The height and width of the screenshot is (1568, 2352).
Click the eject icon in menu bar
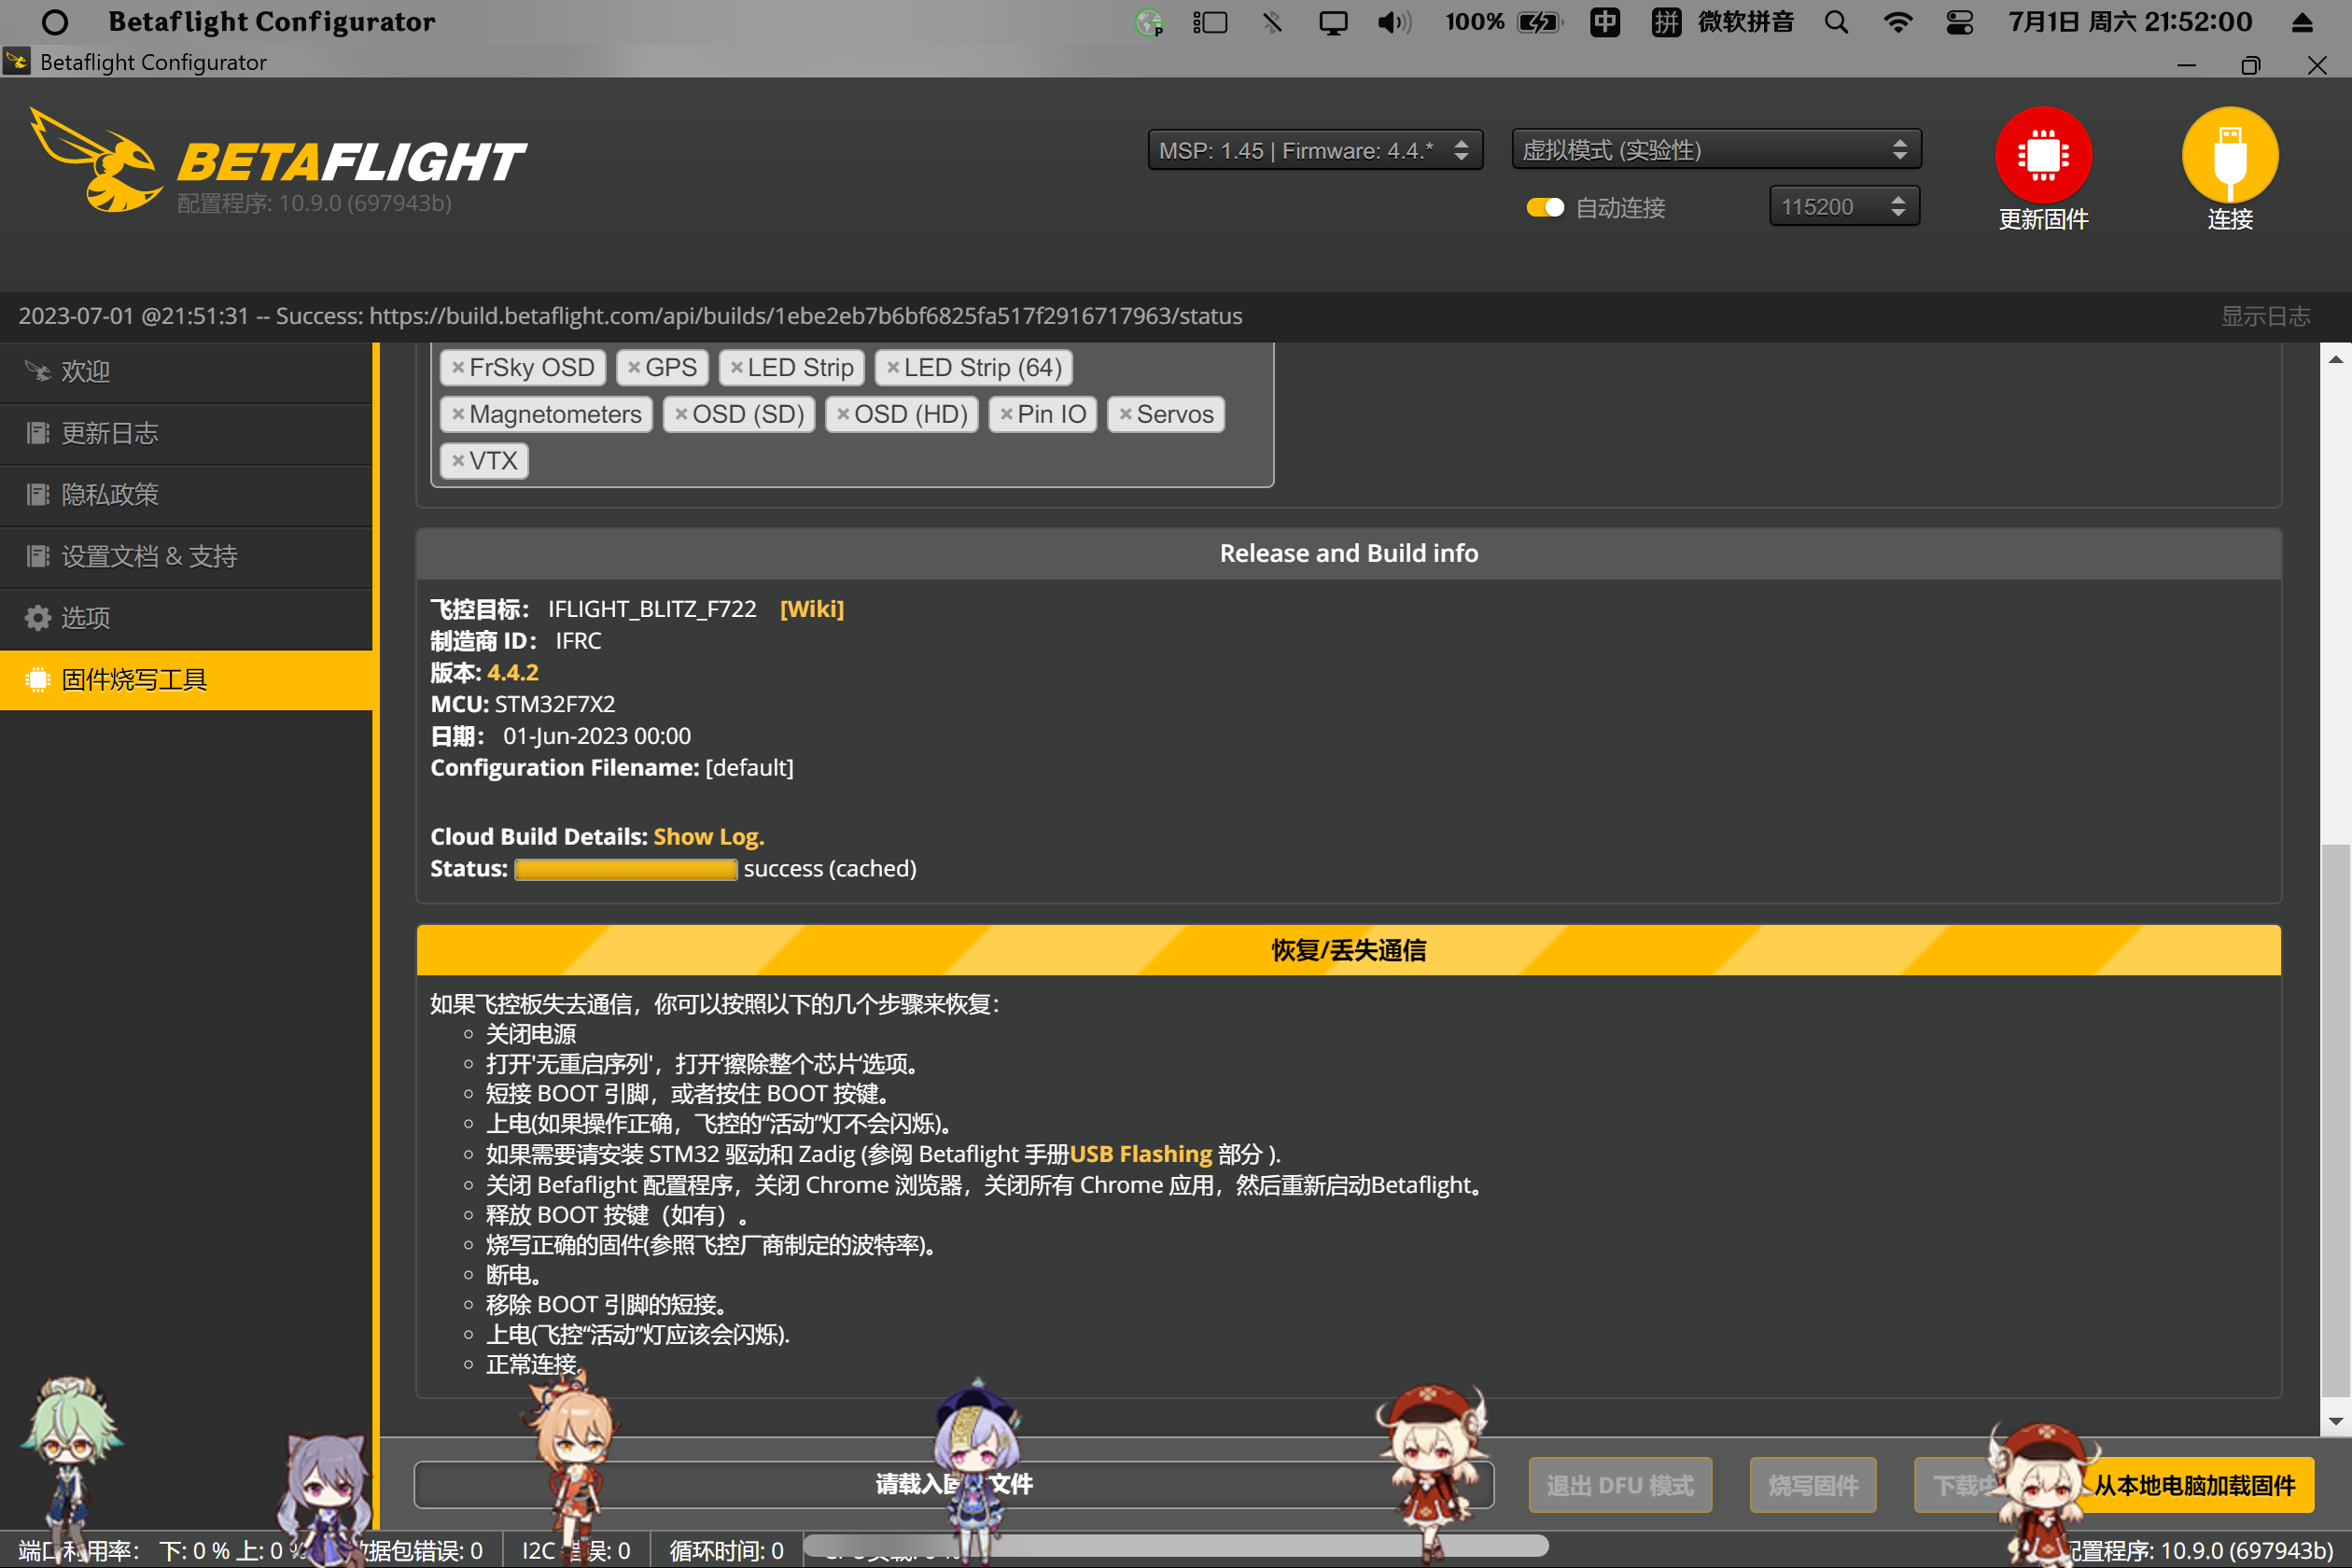pyautogui.click(x=2302, y=22)
